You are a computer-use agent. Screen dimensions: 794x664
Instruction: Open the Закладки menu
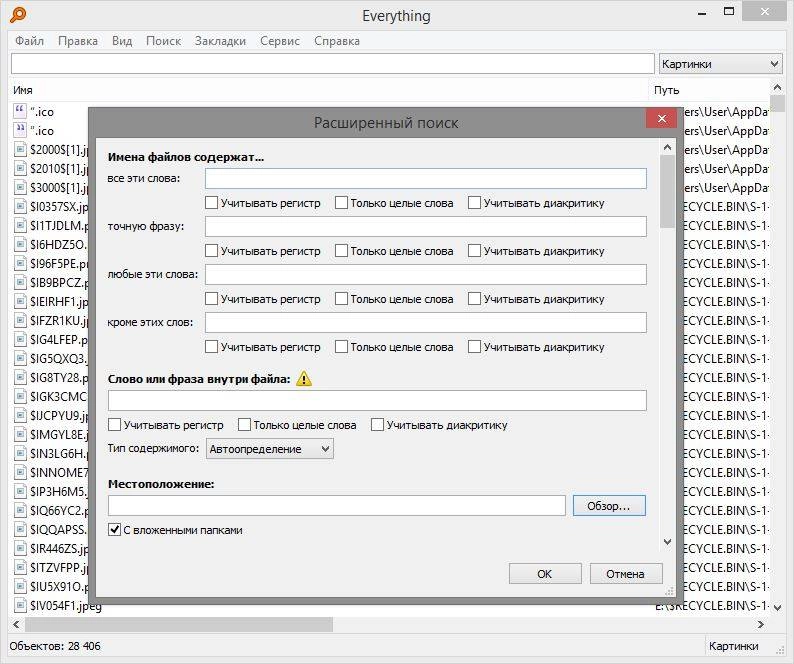point(220,41)
